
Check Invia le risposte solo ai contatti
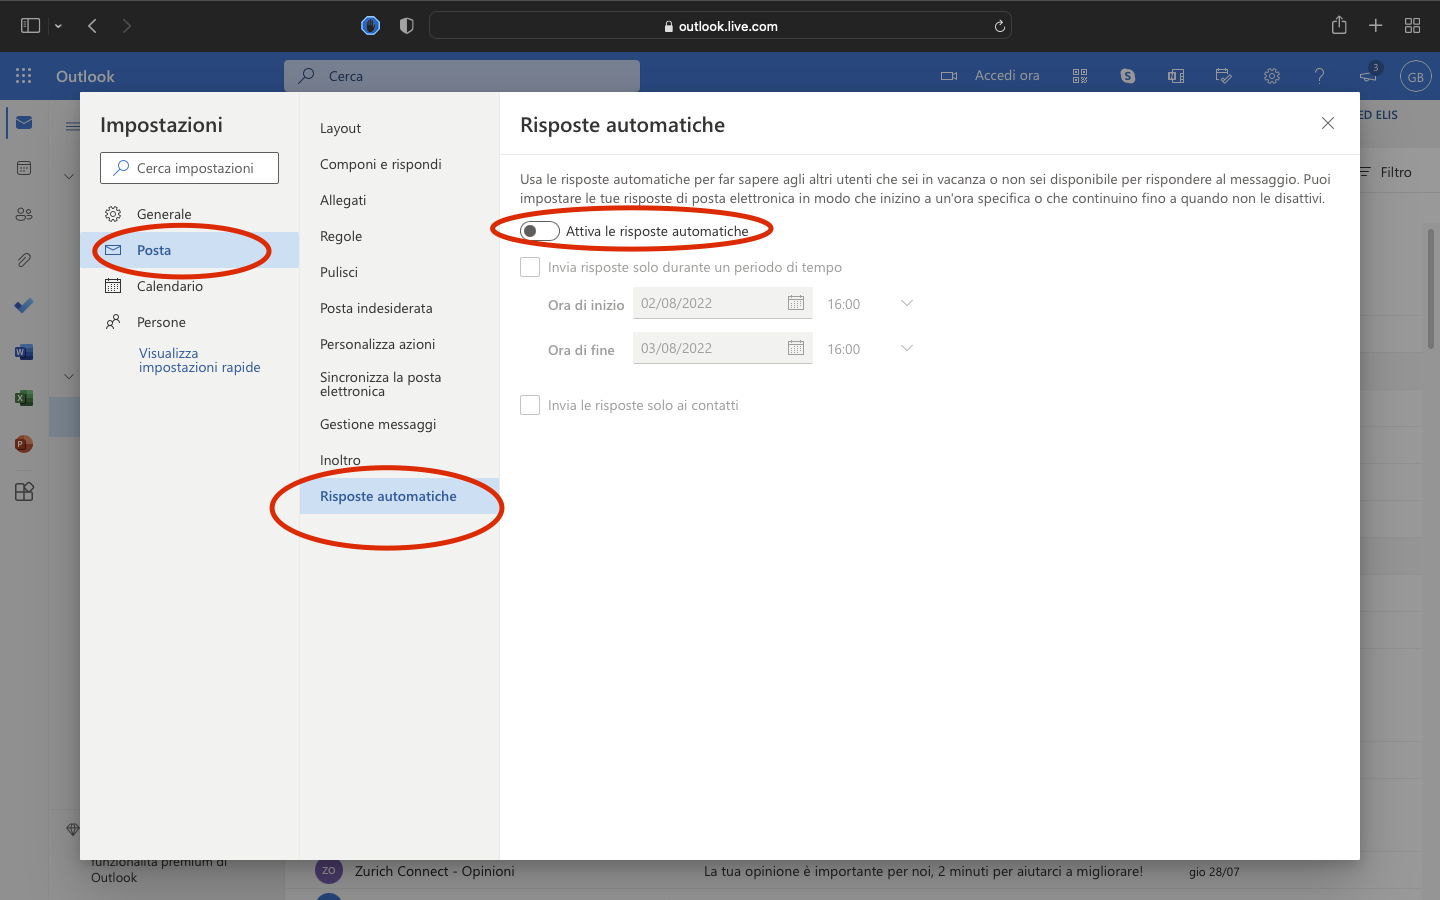529,405
